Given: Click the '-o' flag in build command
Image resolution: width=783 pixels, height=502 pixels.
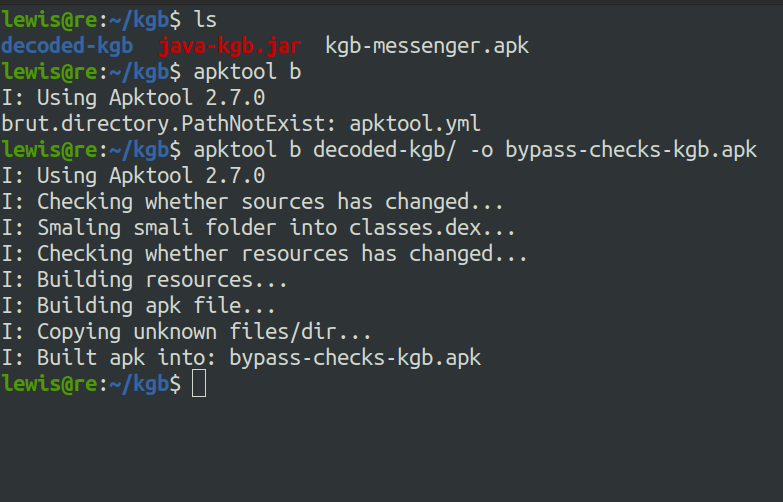Looking at the screenshot, I should 482,150.
